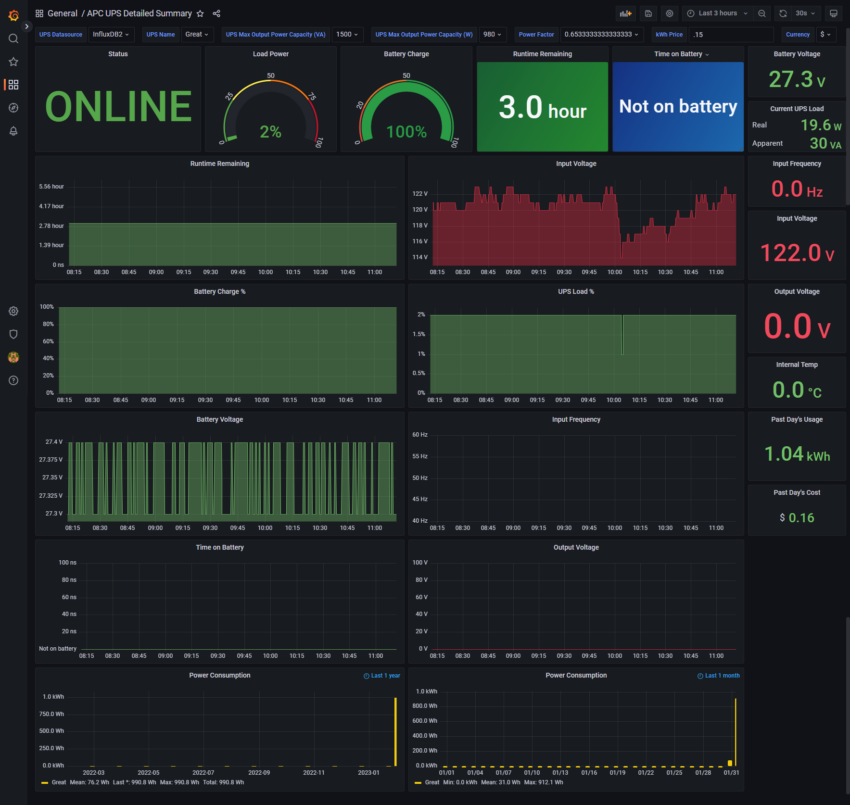
Task: Save the dashboard using the save icon
Action: tap(649, 12)
